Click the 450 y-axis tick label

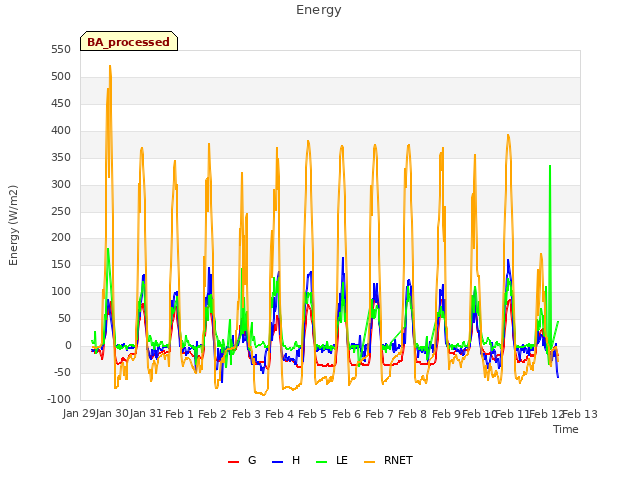(61, 104)
